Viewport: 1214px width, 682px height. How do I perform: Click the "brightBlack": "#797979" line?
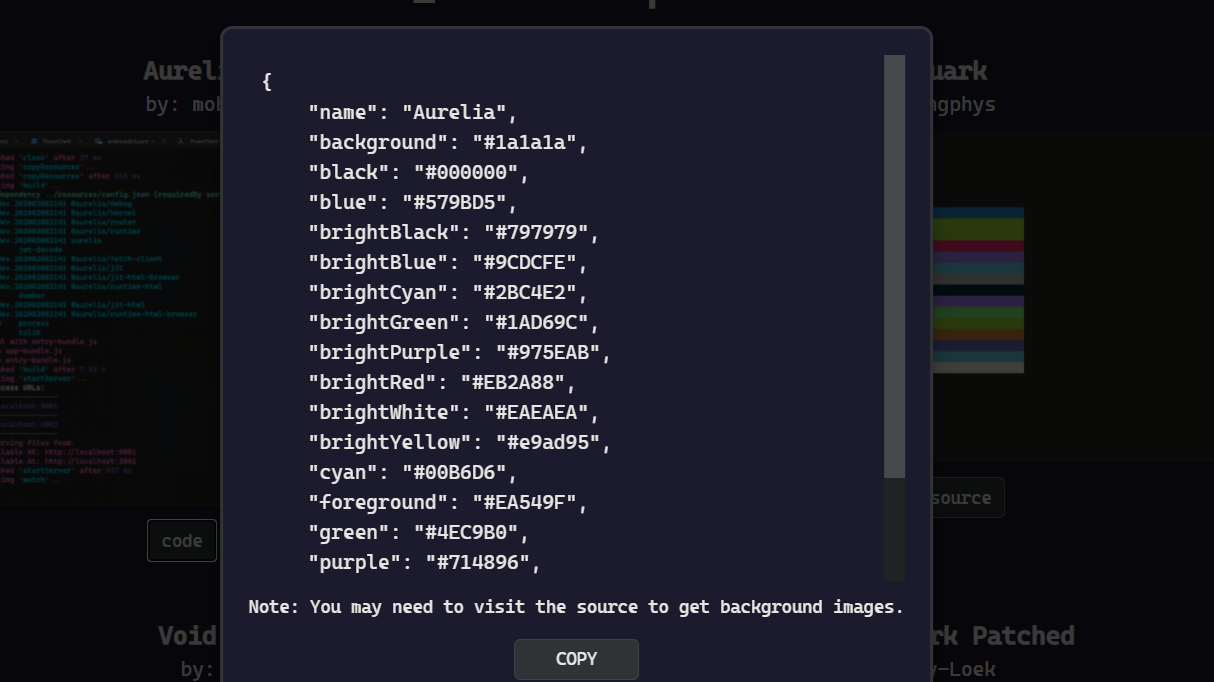click(454, 232)
